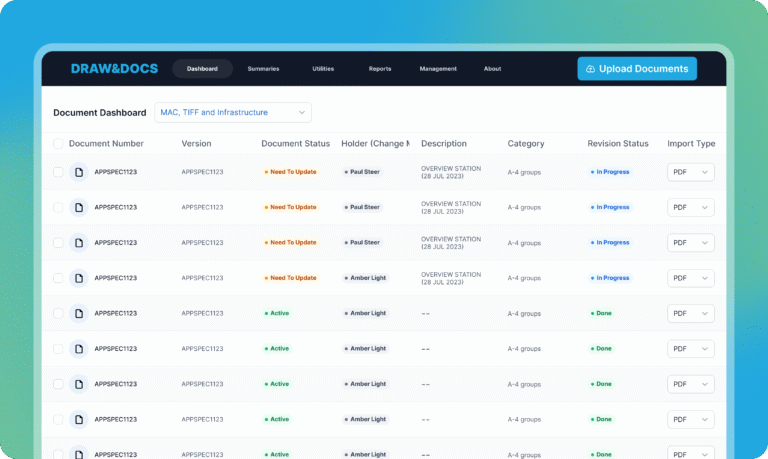Open the Reports menu item
The width and height of the screenshot is (768, 459).
pyautogui.click(x=380, y=69)
